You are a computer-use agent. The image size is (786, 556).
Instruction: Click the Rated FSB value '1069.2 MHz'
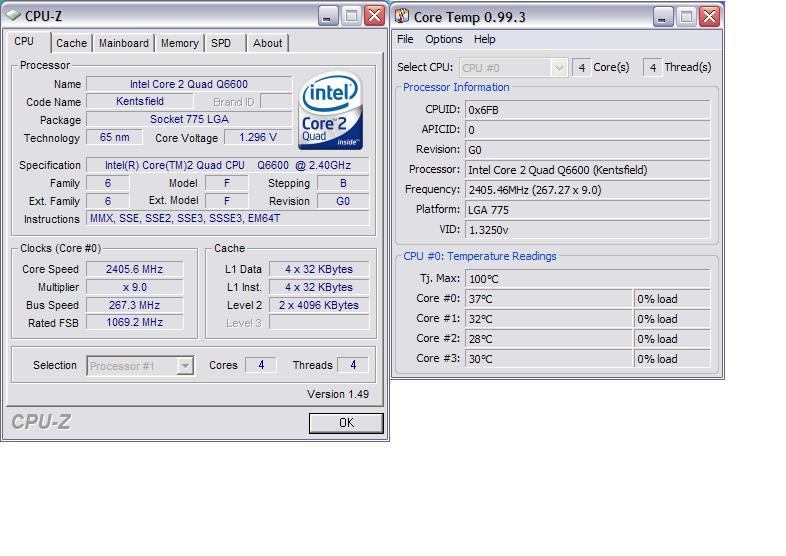[134, 322]
